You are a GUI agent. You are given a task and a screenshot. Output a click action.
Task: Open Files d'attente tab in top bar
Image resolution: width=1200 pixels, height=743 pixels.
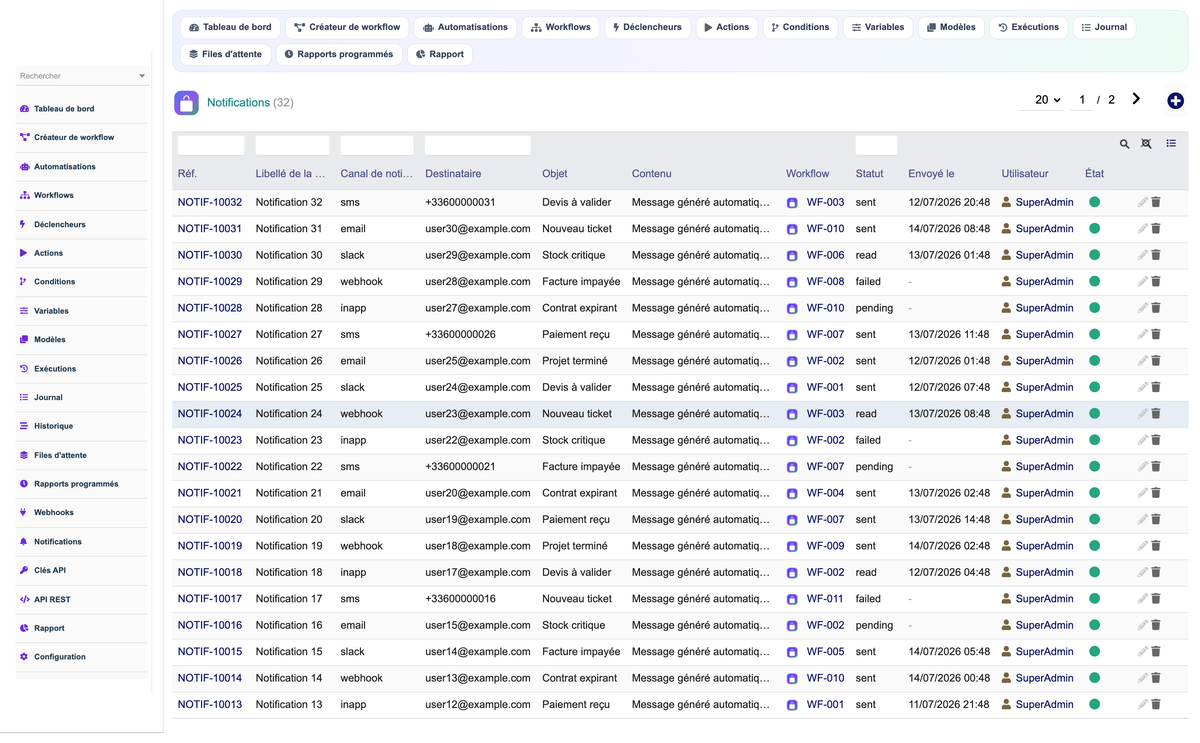coord(225,54)
